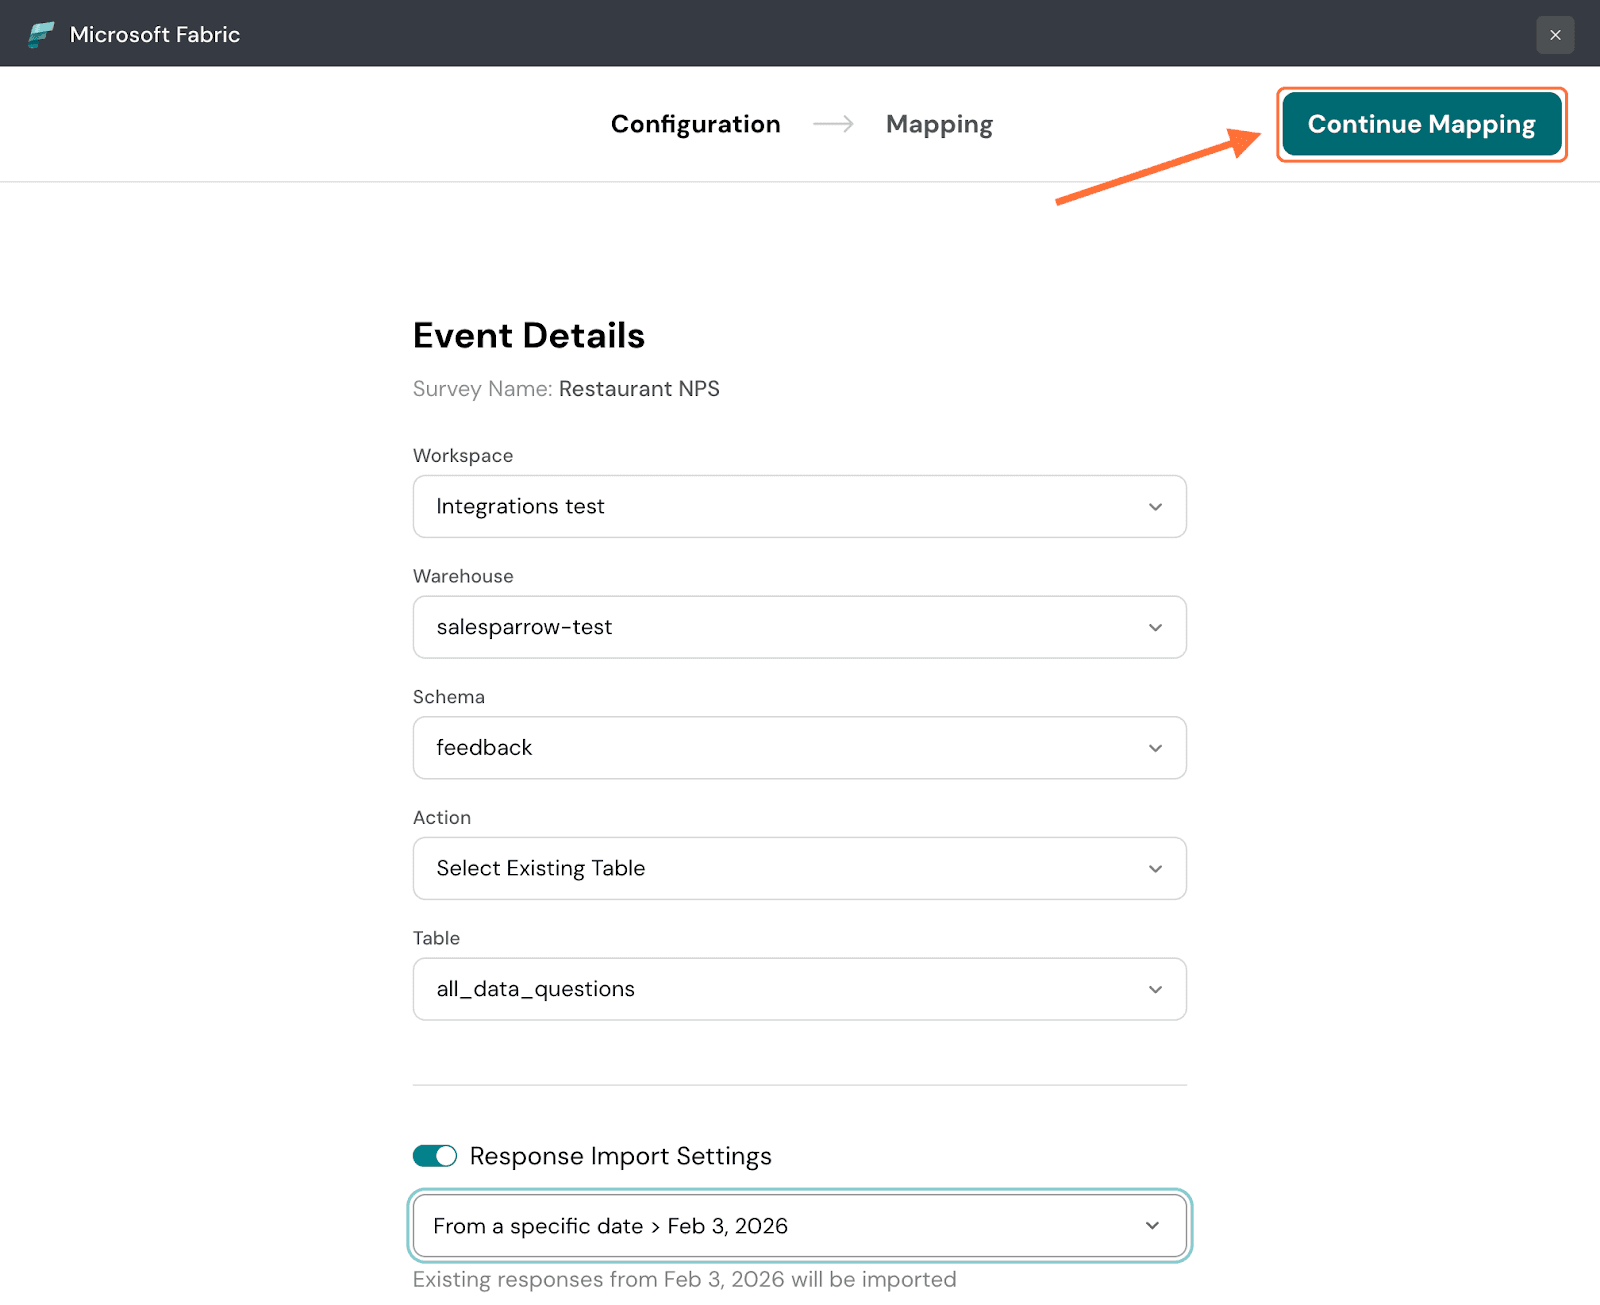Click the chevron arrow in Workspace field
Image resolution: width=1600 pixels, height=1305 pixels.
(x=1155, y=507)
